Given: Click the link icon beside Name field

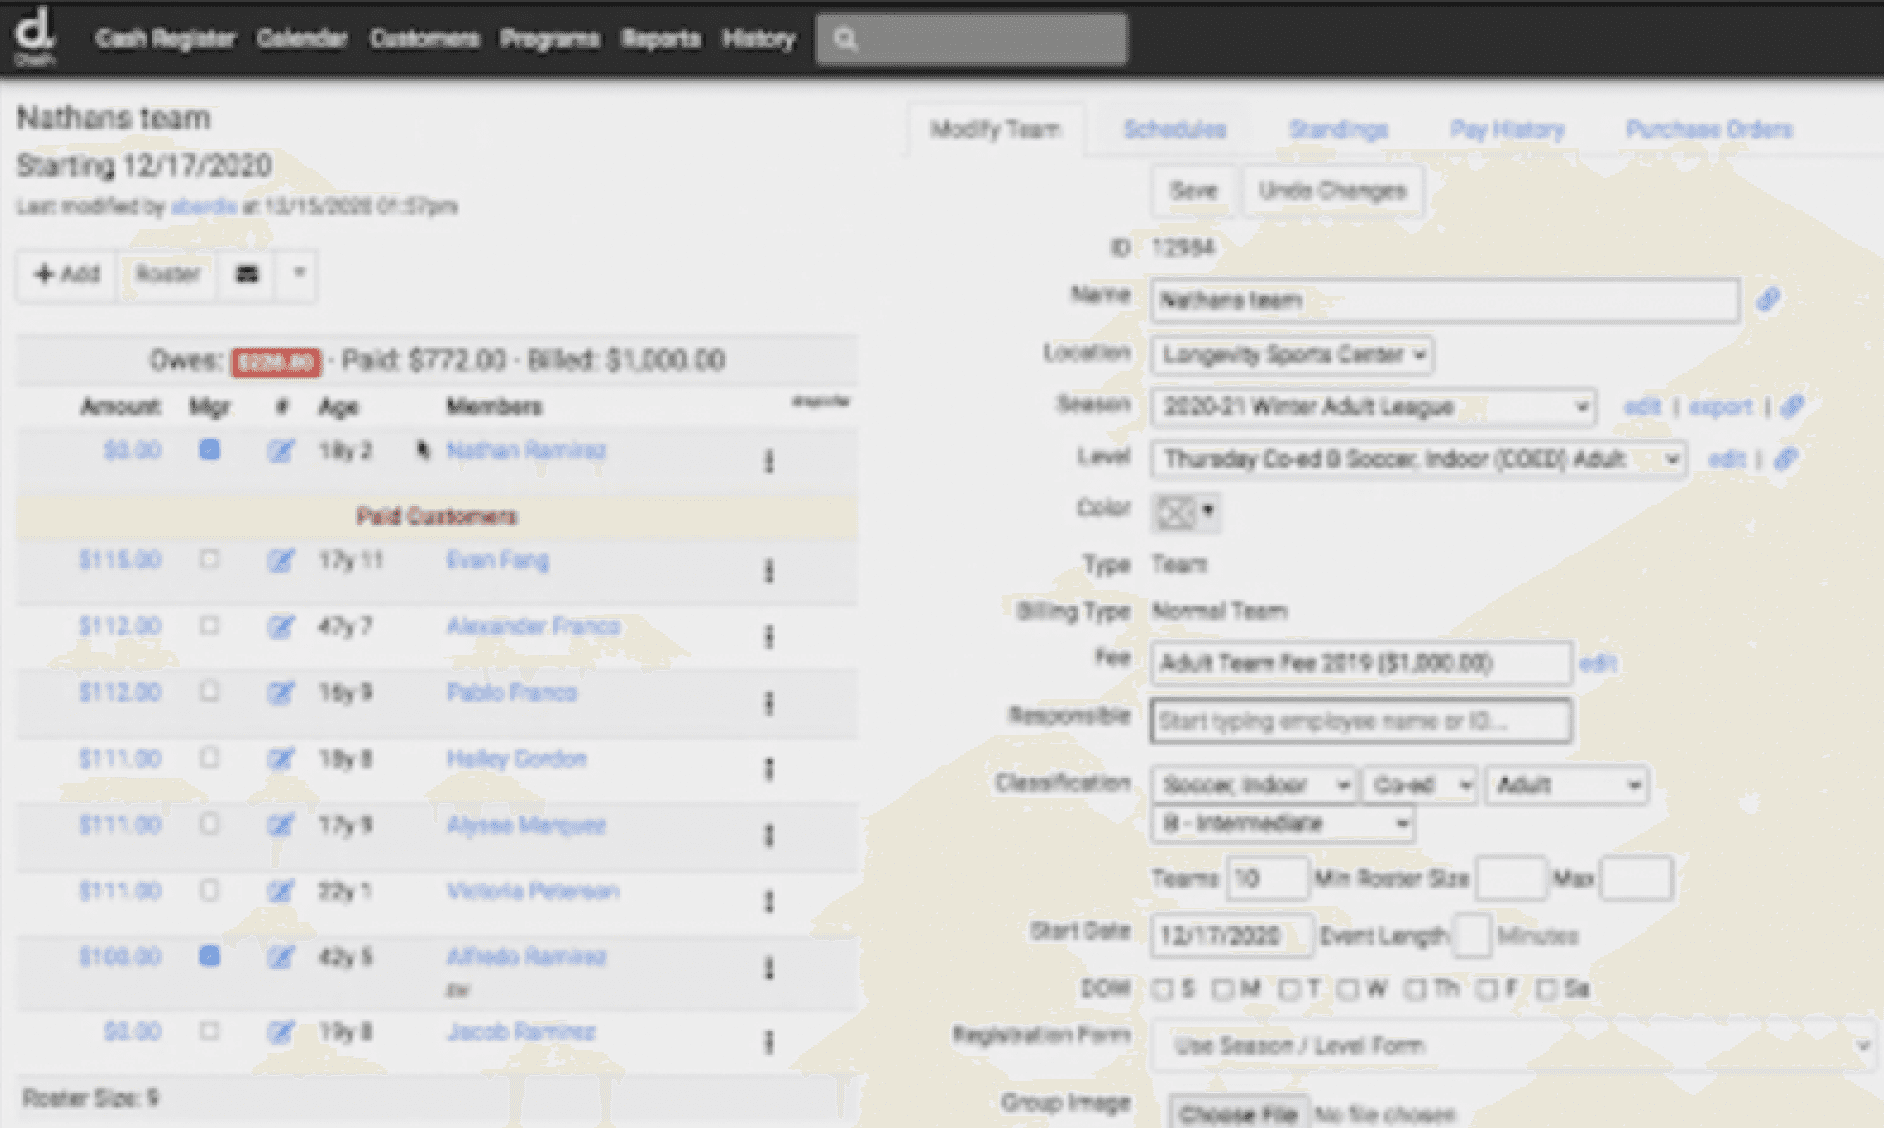Looking at the screenshot, I should click(x=1767, y=300).
